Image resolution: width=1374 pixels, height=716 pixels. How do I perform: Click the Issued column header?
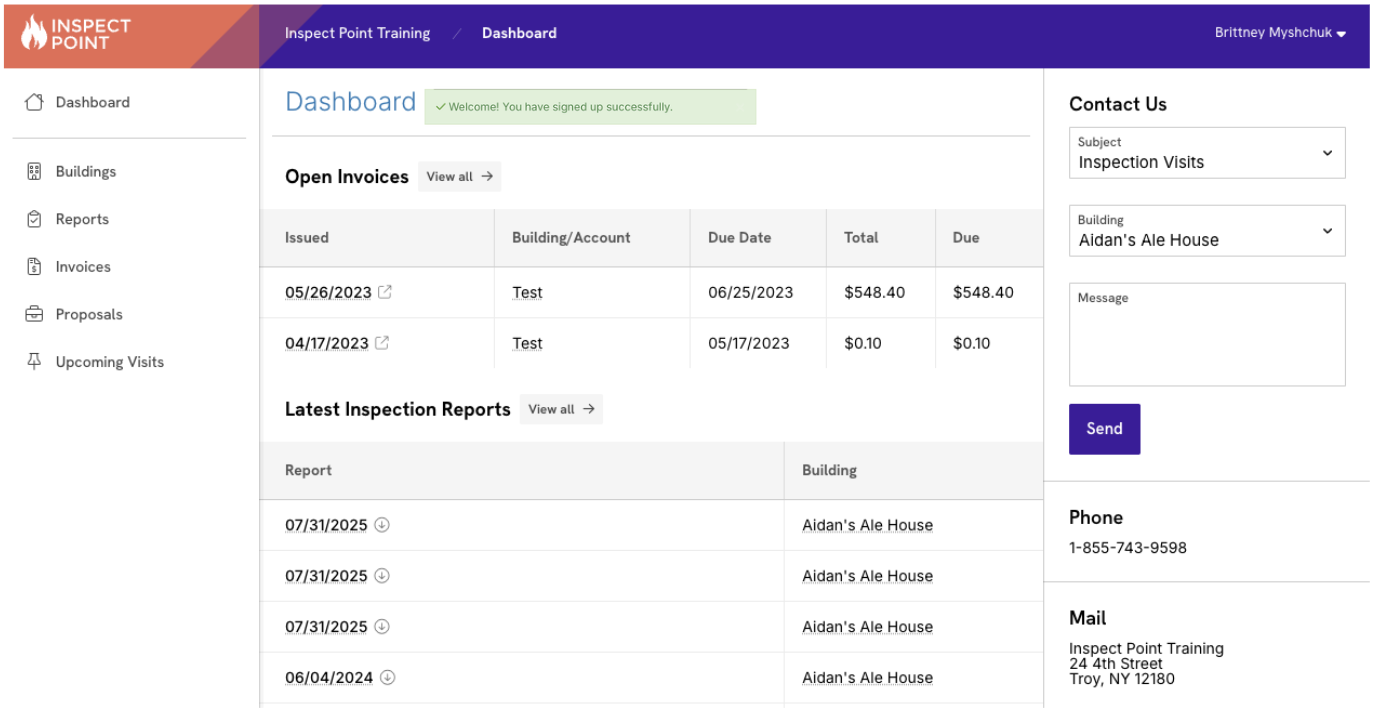coord(307,238)
